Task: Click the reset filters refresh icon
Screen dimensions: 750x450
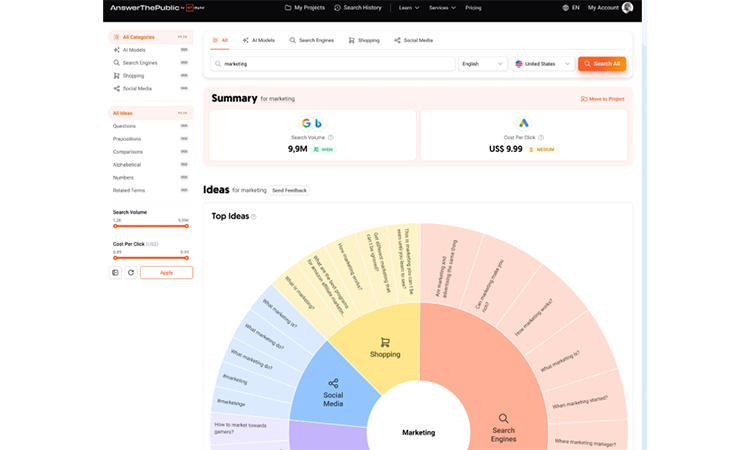Action: point(130,272)
